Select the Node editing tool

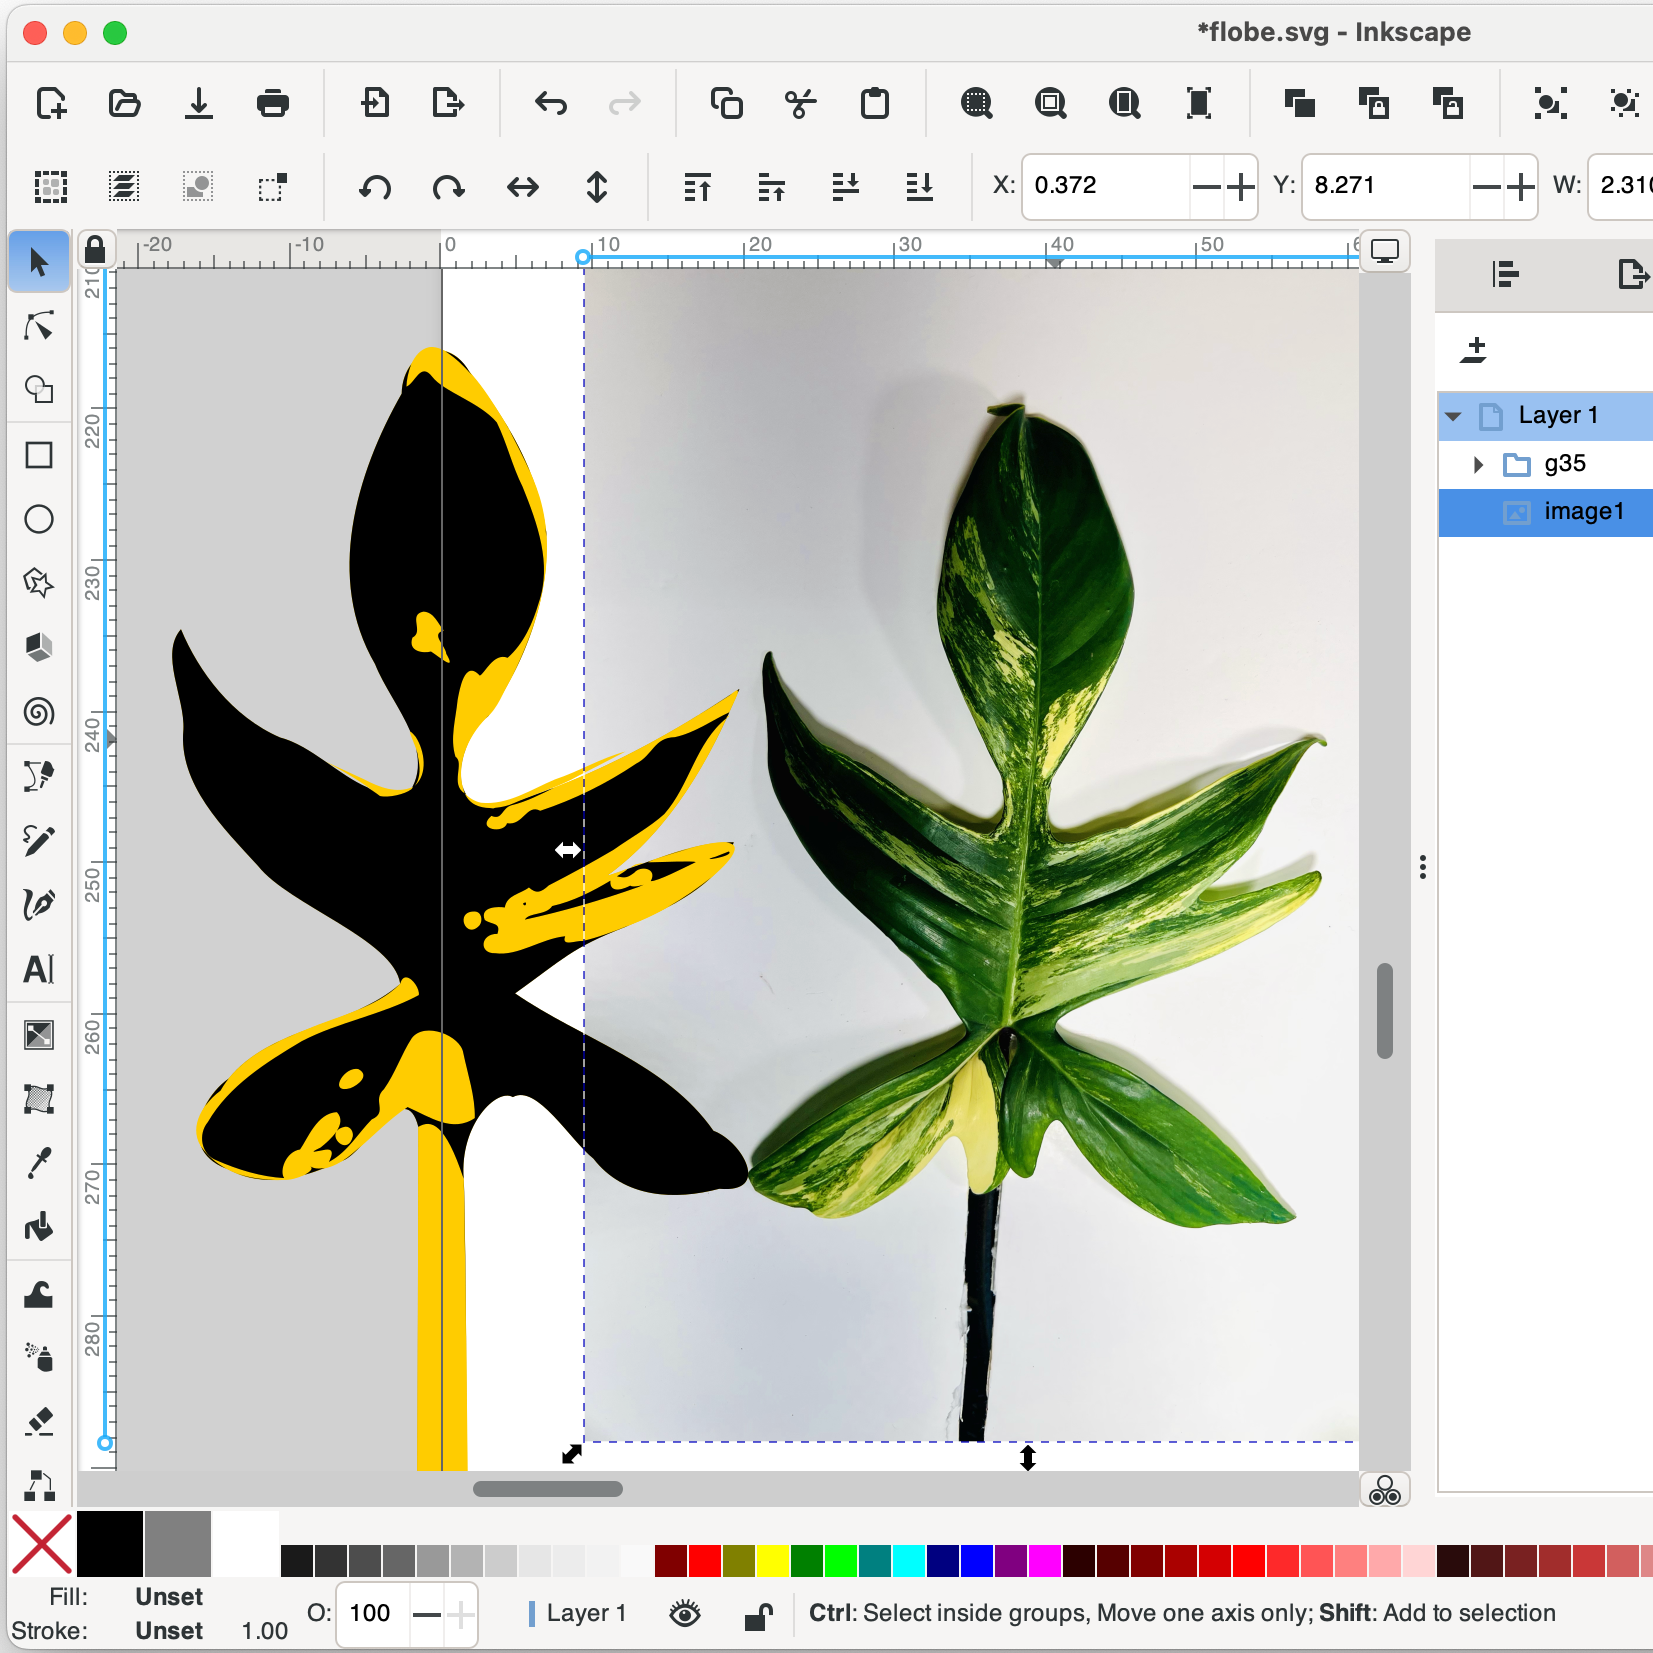coord(39,326)
